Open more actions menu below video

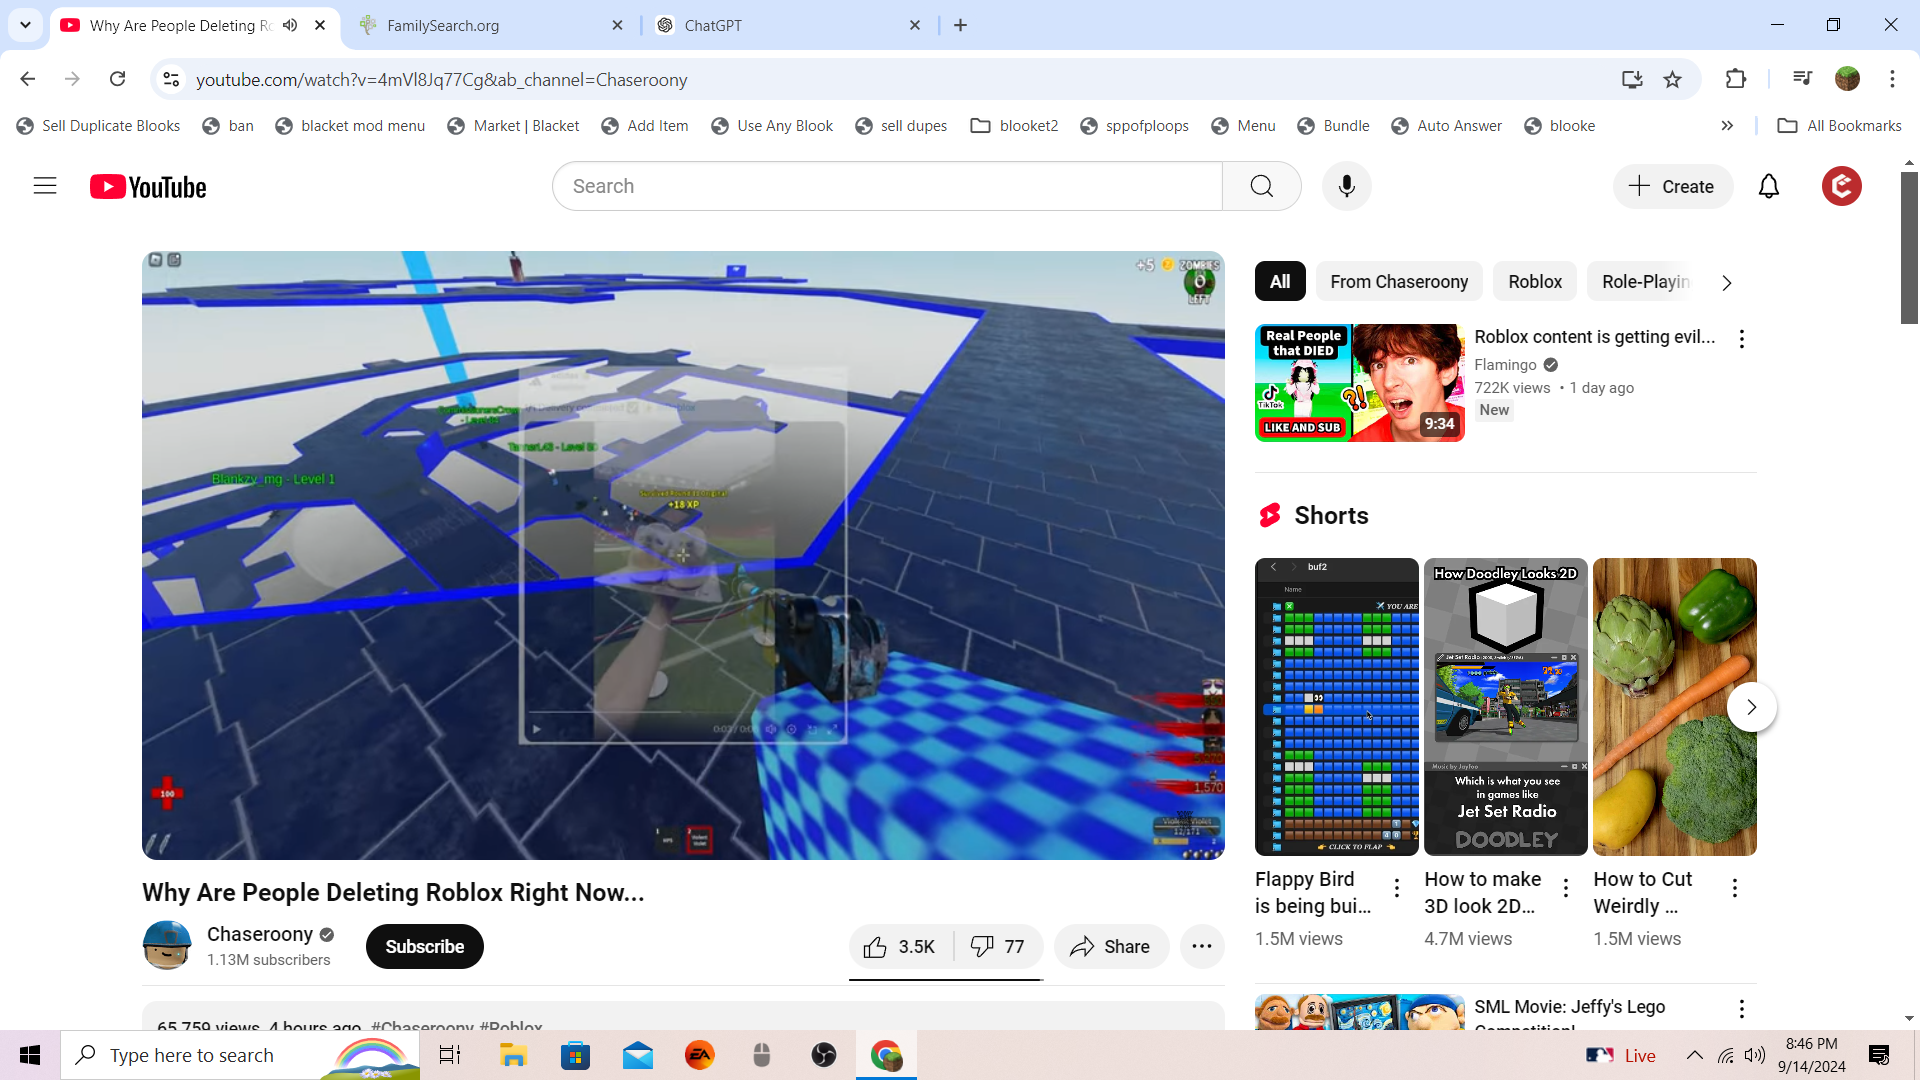1202,946
